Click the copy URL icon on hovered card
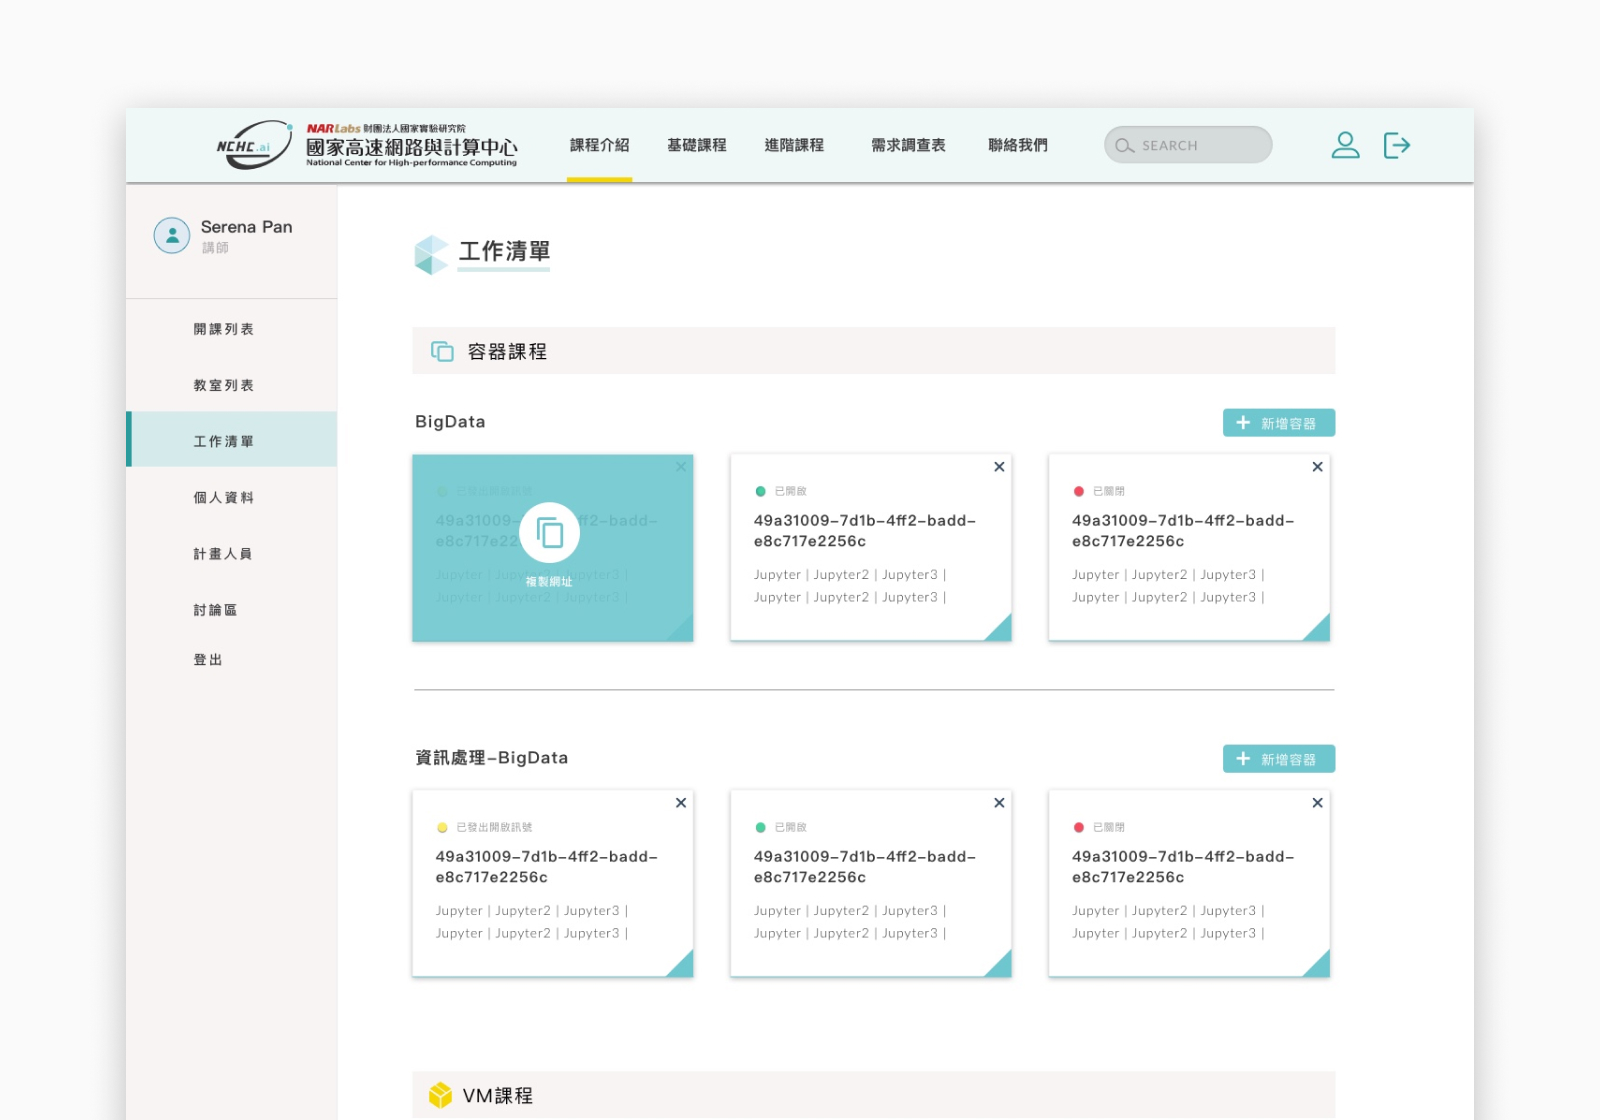This screenshot has height=1120, width=1600. [549, 533]
